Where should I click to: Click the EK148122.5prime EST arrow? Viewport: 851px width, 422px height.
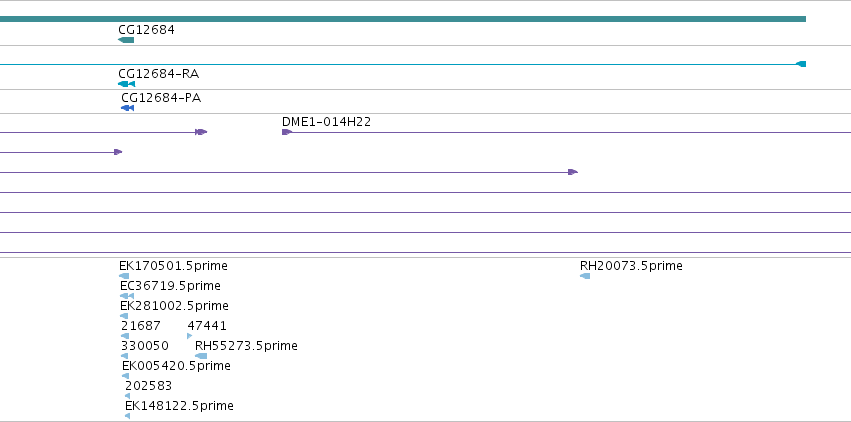coord(128,417)
